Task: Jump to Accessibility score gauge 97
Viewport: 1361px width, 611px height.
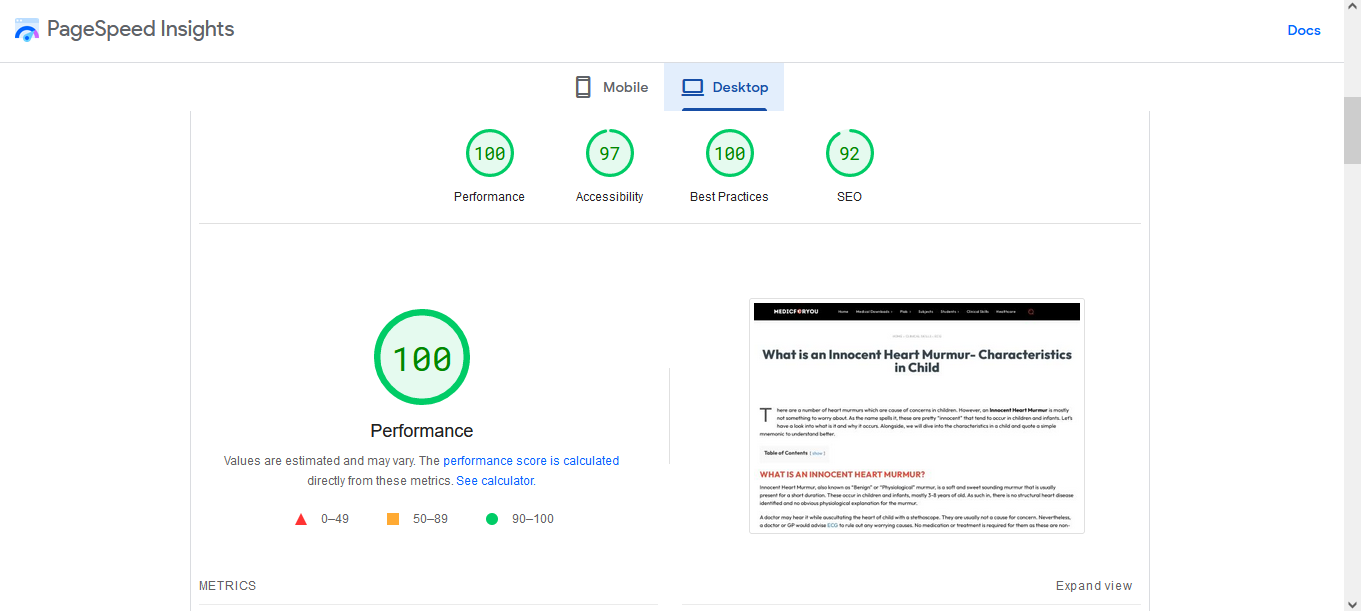Action: click(610, 154)
